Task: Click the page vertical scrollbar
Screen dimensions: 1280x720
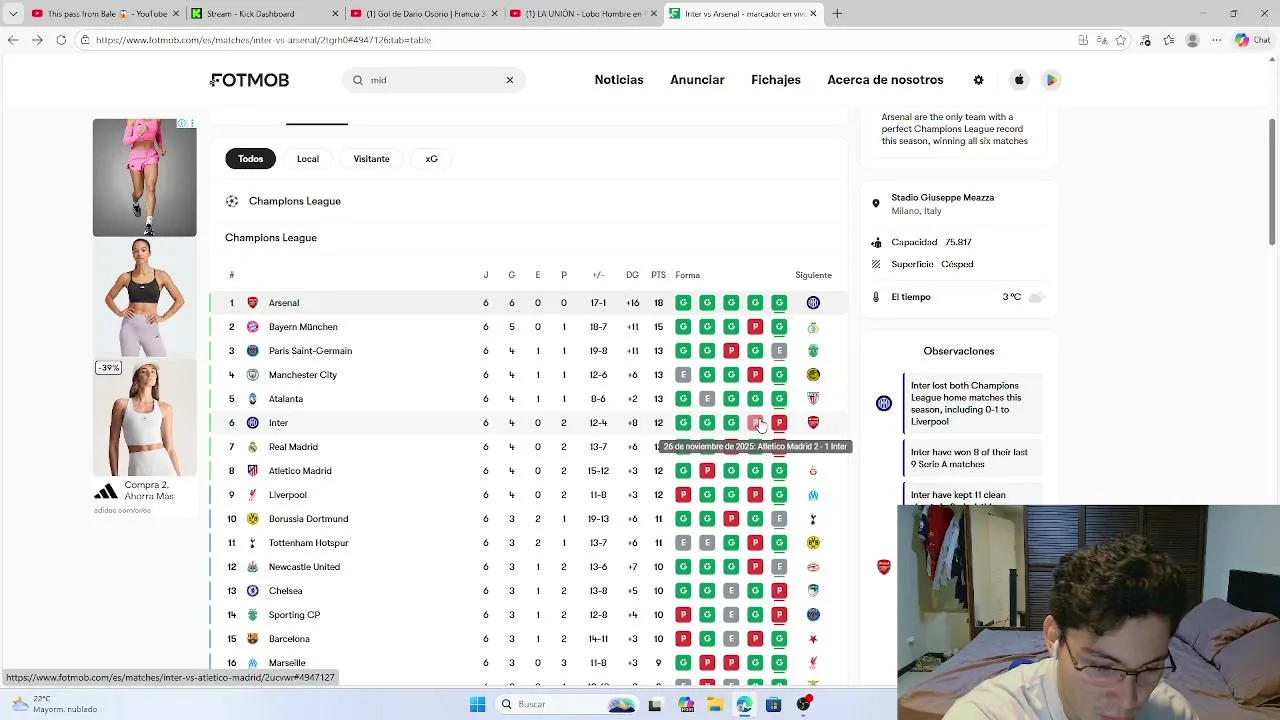Action: [x=1272, y=180]
